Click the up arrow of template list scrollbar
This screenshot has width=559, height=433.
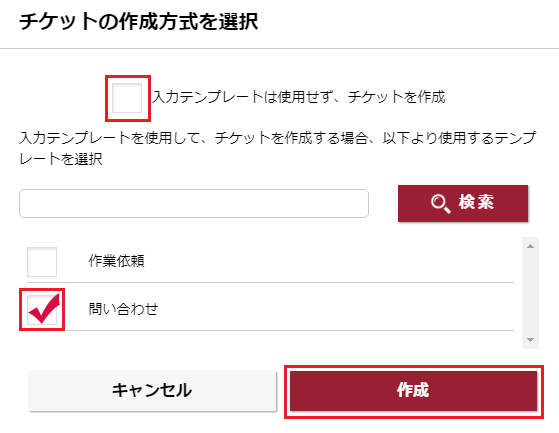(530, 246)
